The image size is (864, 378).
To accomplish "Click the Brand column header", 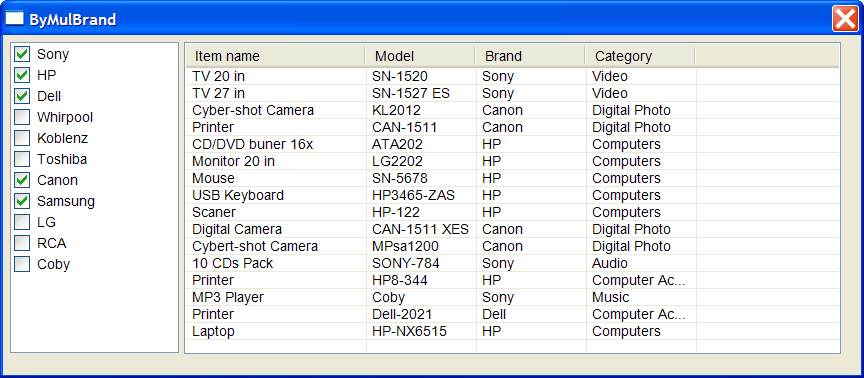I will 530,56.
